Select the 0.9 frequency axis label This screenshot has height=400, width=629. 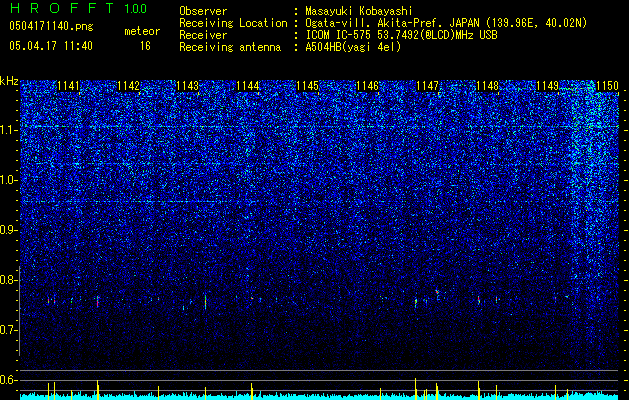(x=7, y=230)
